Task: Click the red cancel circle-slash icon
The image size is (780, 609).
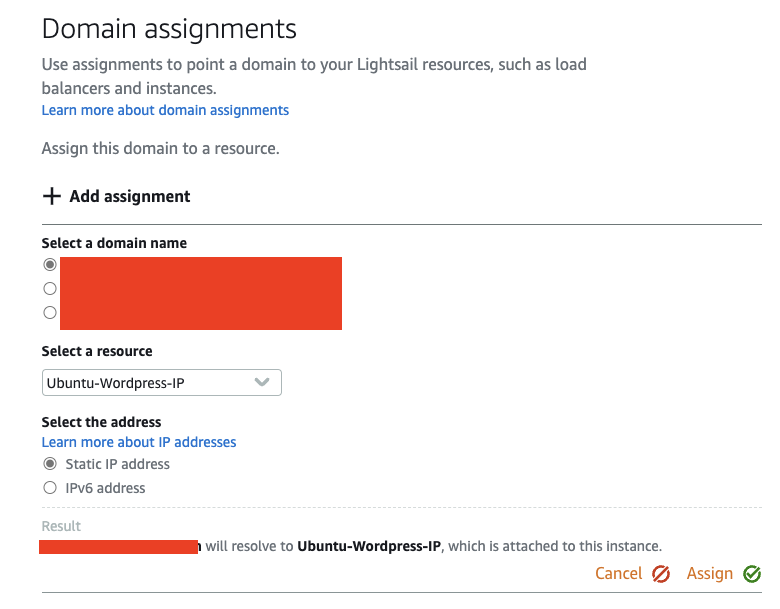Action: coord(661,574)
